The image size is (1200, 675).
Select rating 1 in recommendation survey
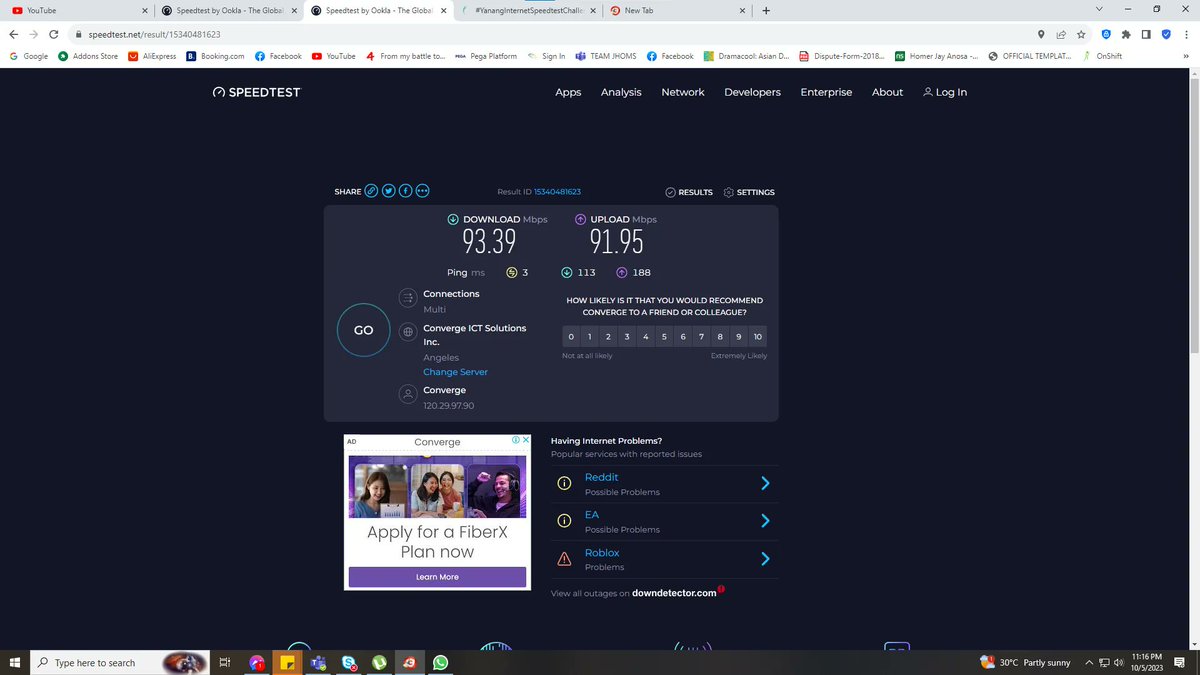(590, 337)
